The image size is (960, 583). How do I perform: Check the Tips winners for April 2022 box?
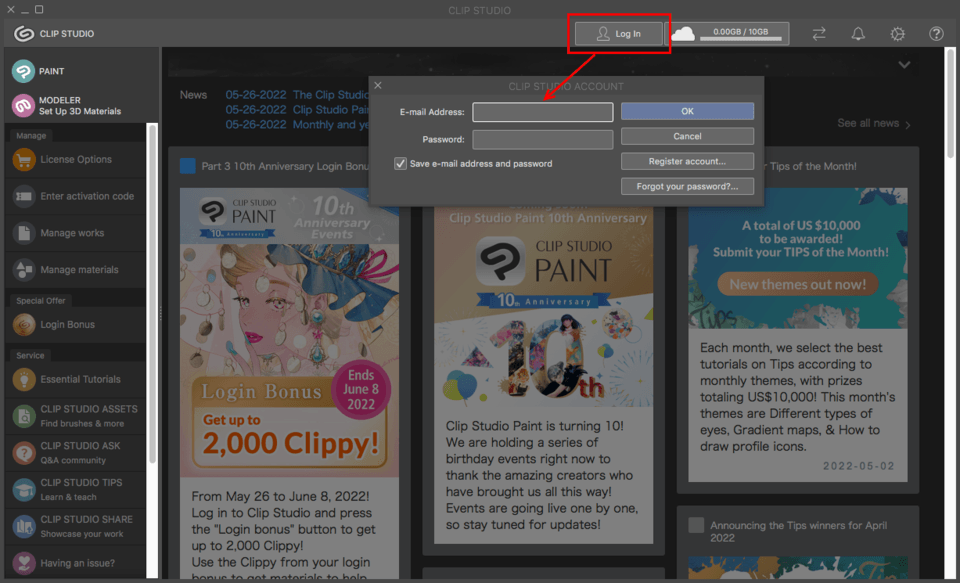click(695, 525)
